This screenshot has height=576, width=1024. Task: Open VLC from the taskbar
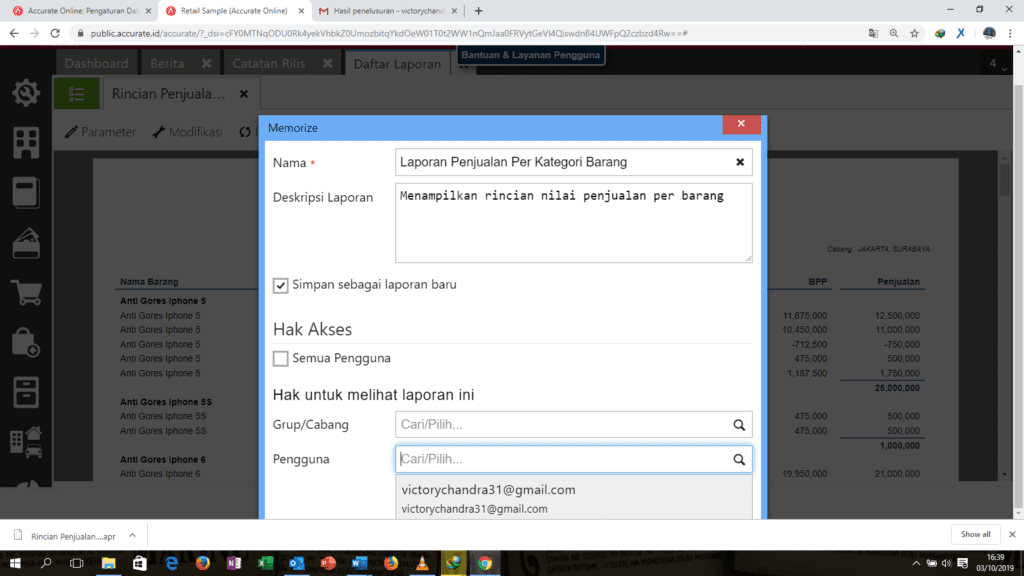coord(422,563)
